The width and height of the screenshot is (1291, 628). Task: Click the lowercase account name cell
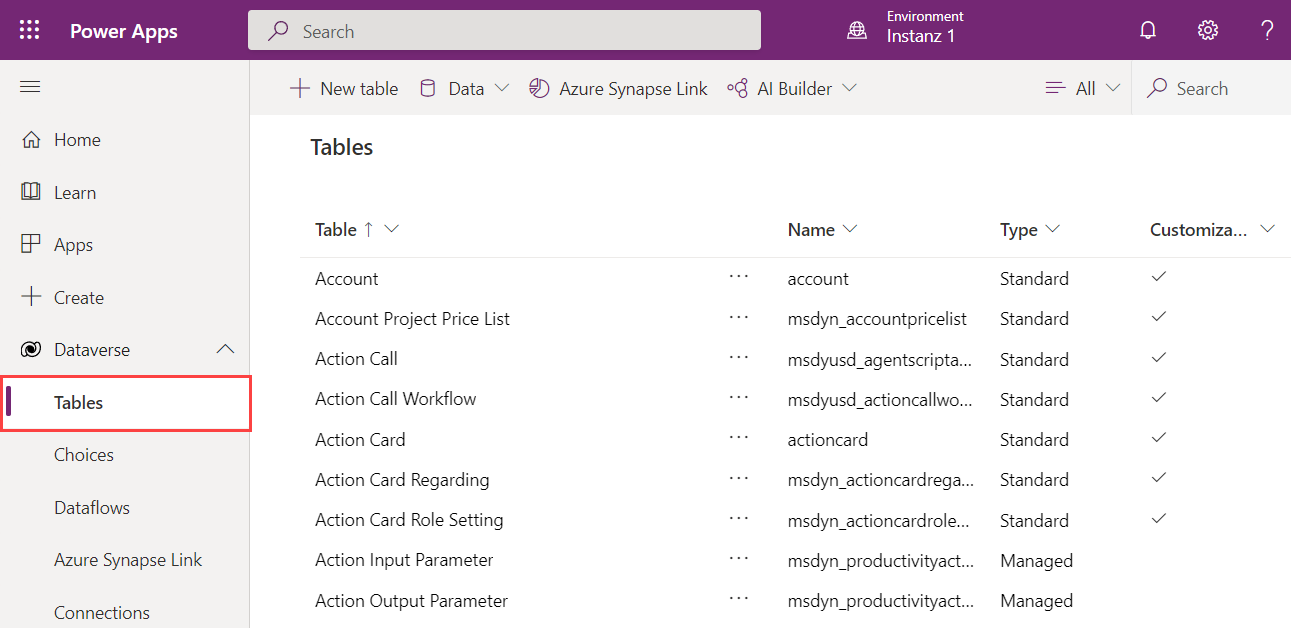818,278
